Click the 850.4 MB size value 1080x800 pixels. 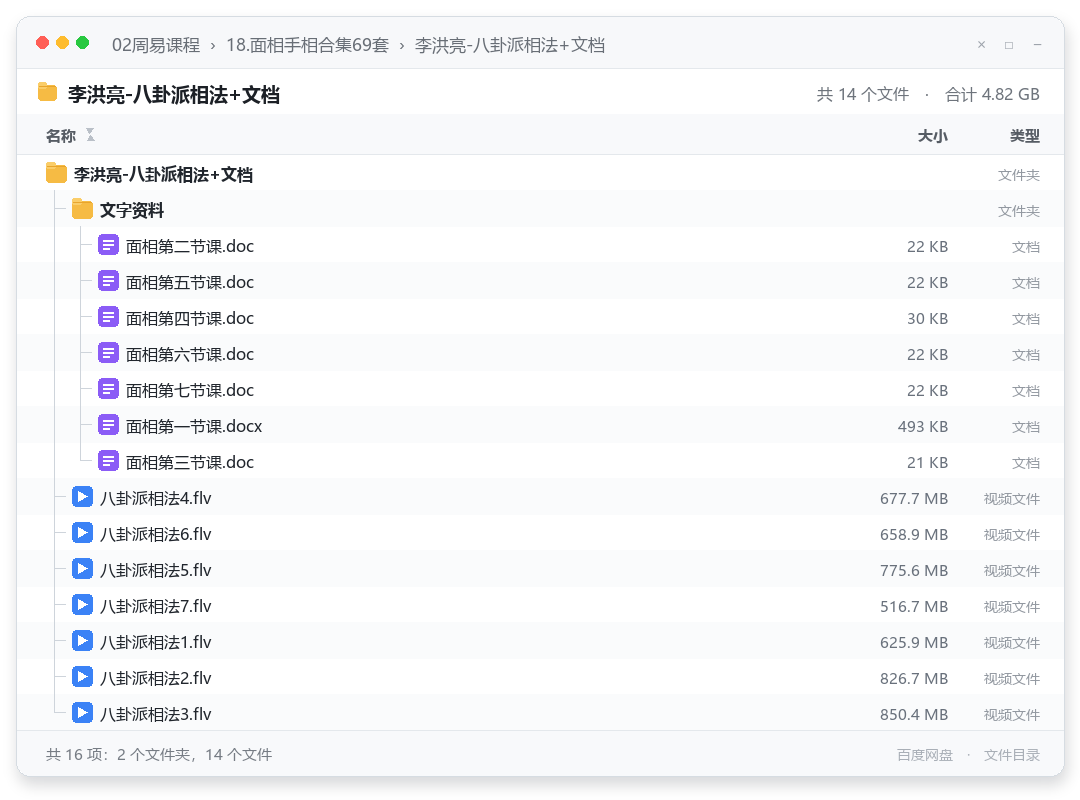[914, 715]
